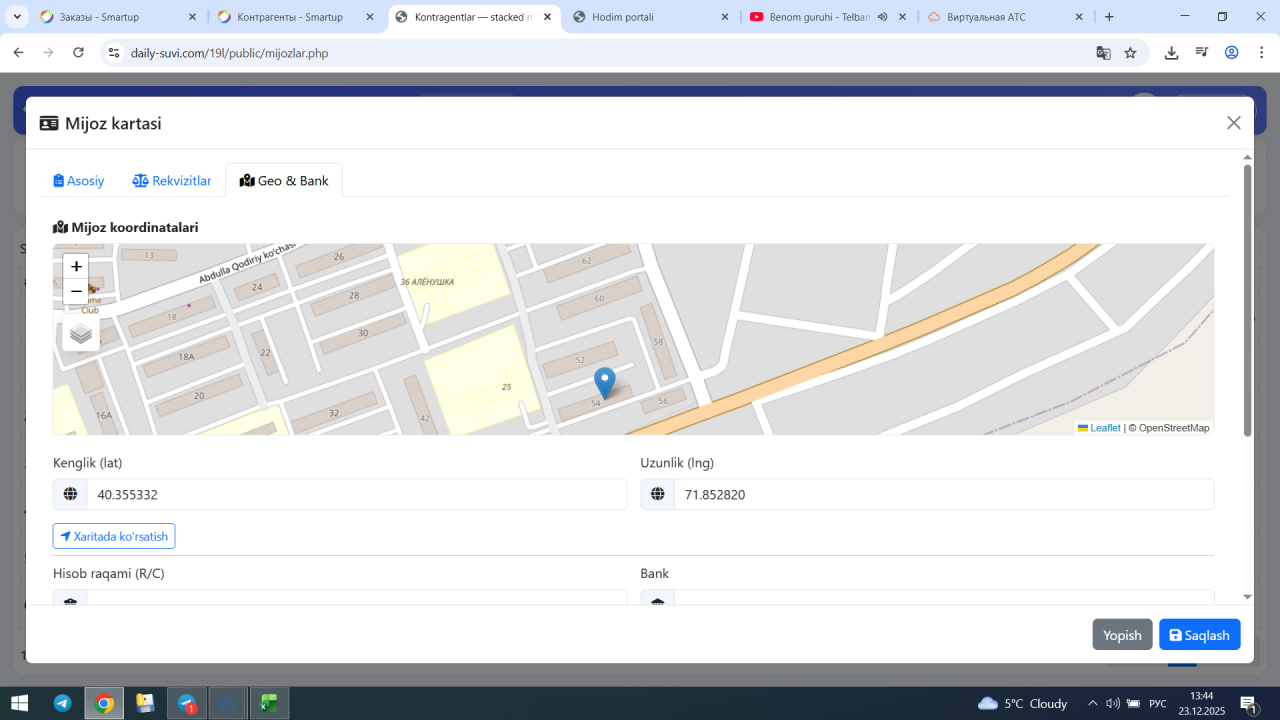Open the map layers control
This screenshot has width=1280, height=720.
tap(81, 334)
